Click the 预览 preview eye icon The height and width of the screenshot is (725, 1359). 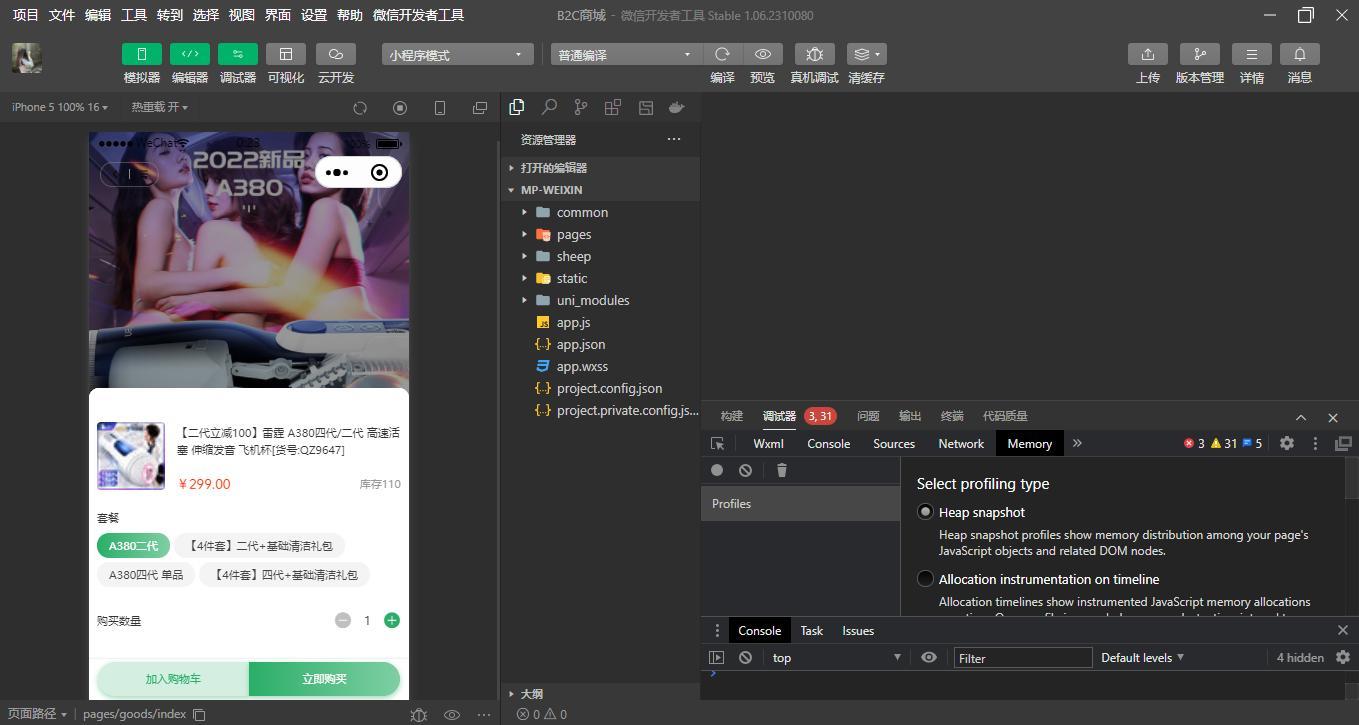tap(763, 54)
